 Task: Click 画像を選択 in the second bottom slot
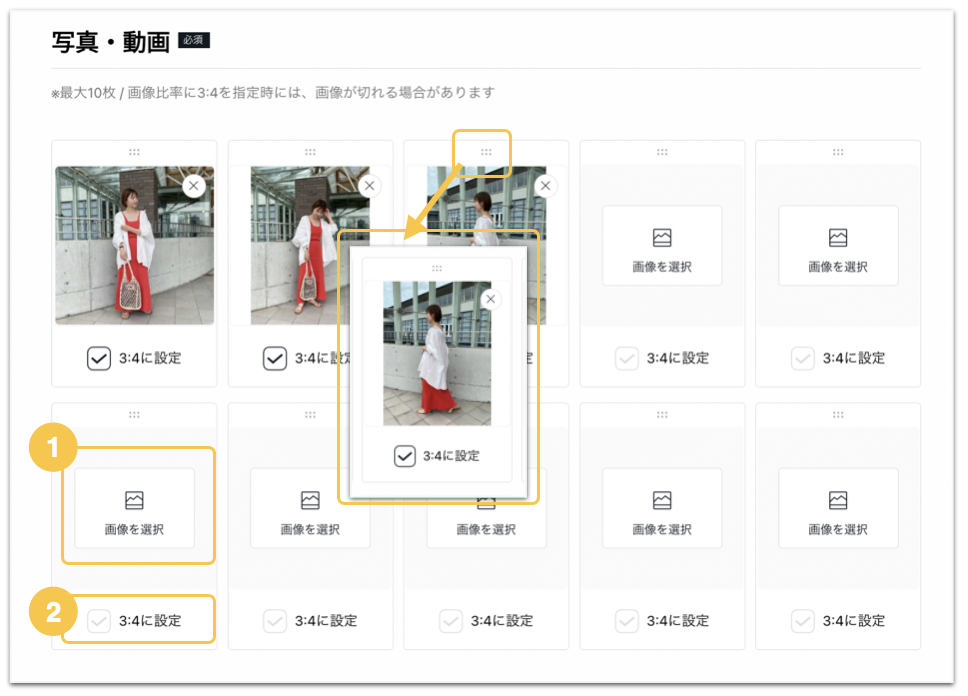310,508
